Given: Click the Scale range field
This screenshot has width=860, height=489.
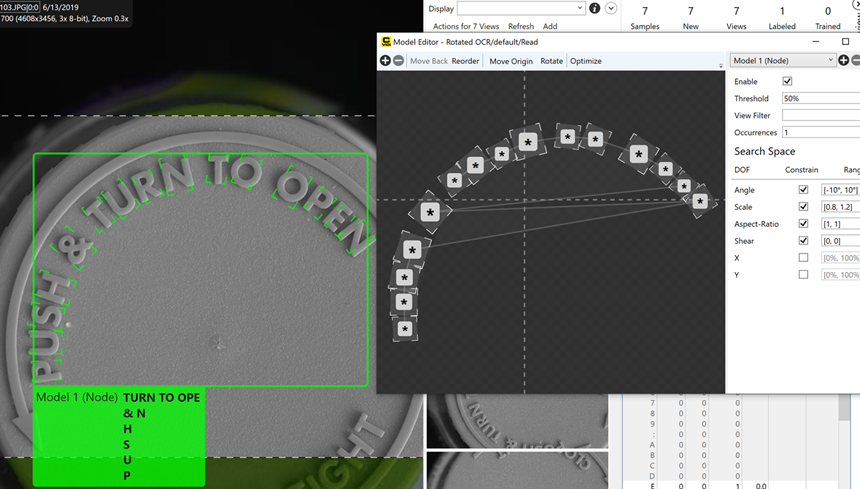Looking at the screenshot, I should tap(839, 207).
